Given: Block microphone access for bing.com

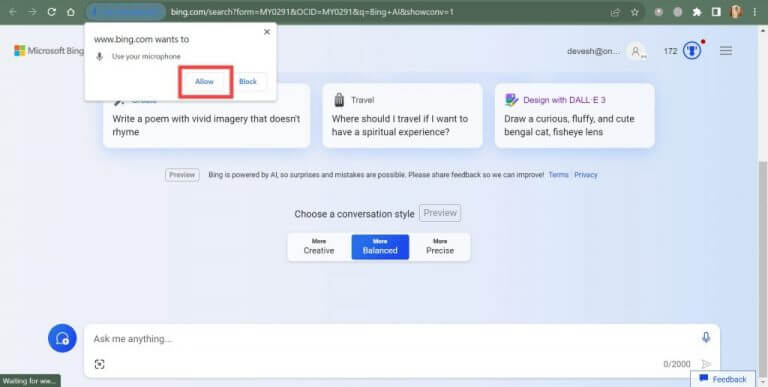Looking at the screenshot, I should pos(248,82).
